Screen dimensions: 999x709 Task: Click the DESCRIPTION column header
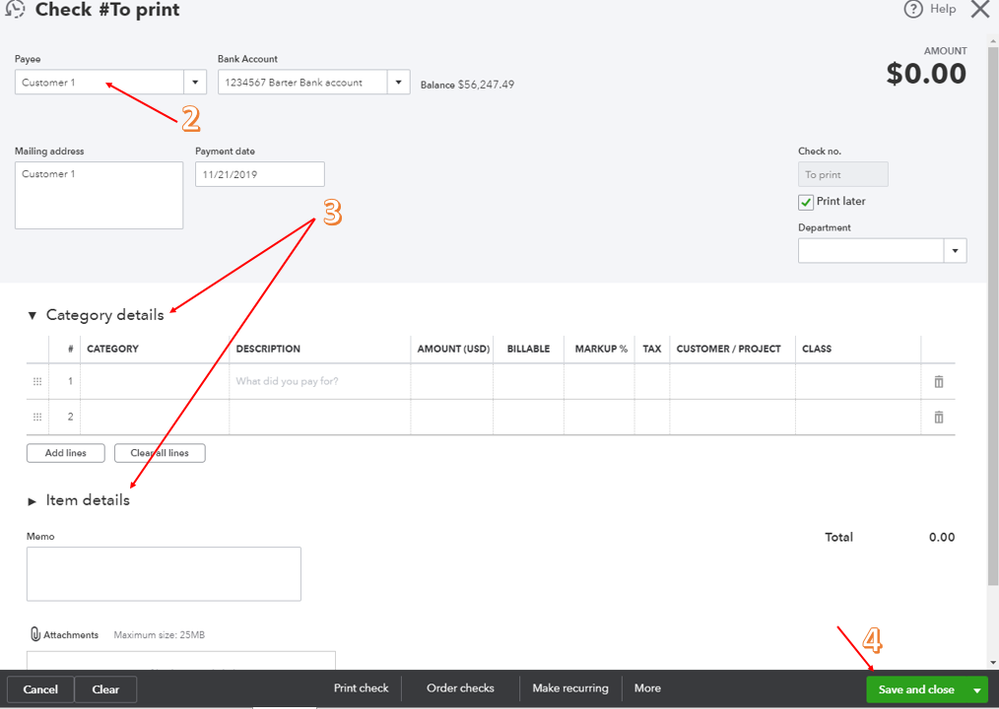coord(268,348)
